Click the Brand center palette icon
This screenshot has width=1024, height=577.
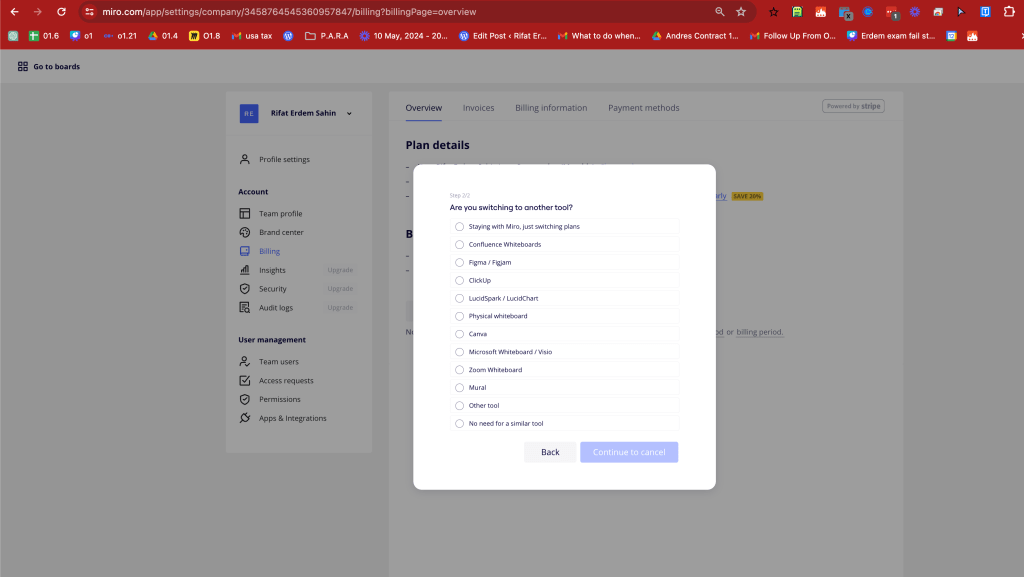245,232
